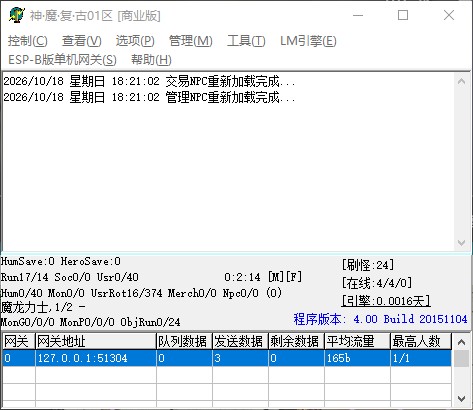Screen dimensions: 473x410
Task: Open the 管理(M) menu
Action: [190, 41]
